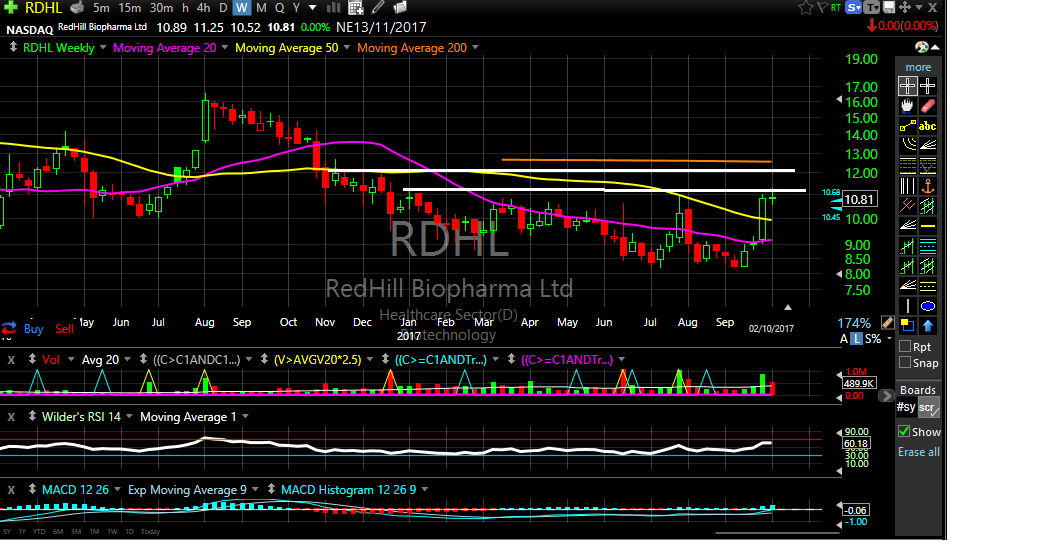Click the Sell button
The image size is (1053, 547).
coord(64,329)
